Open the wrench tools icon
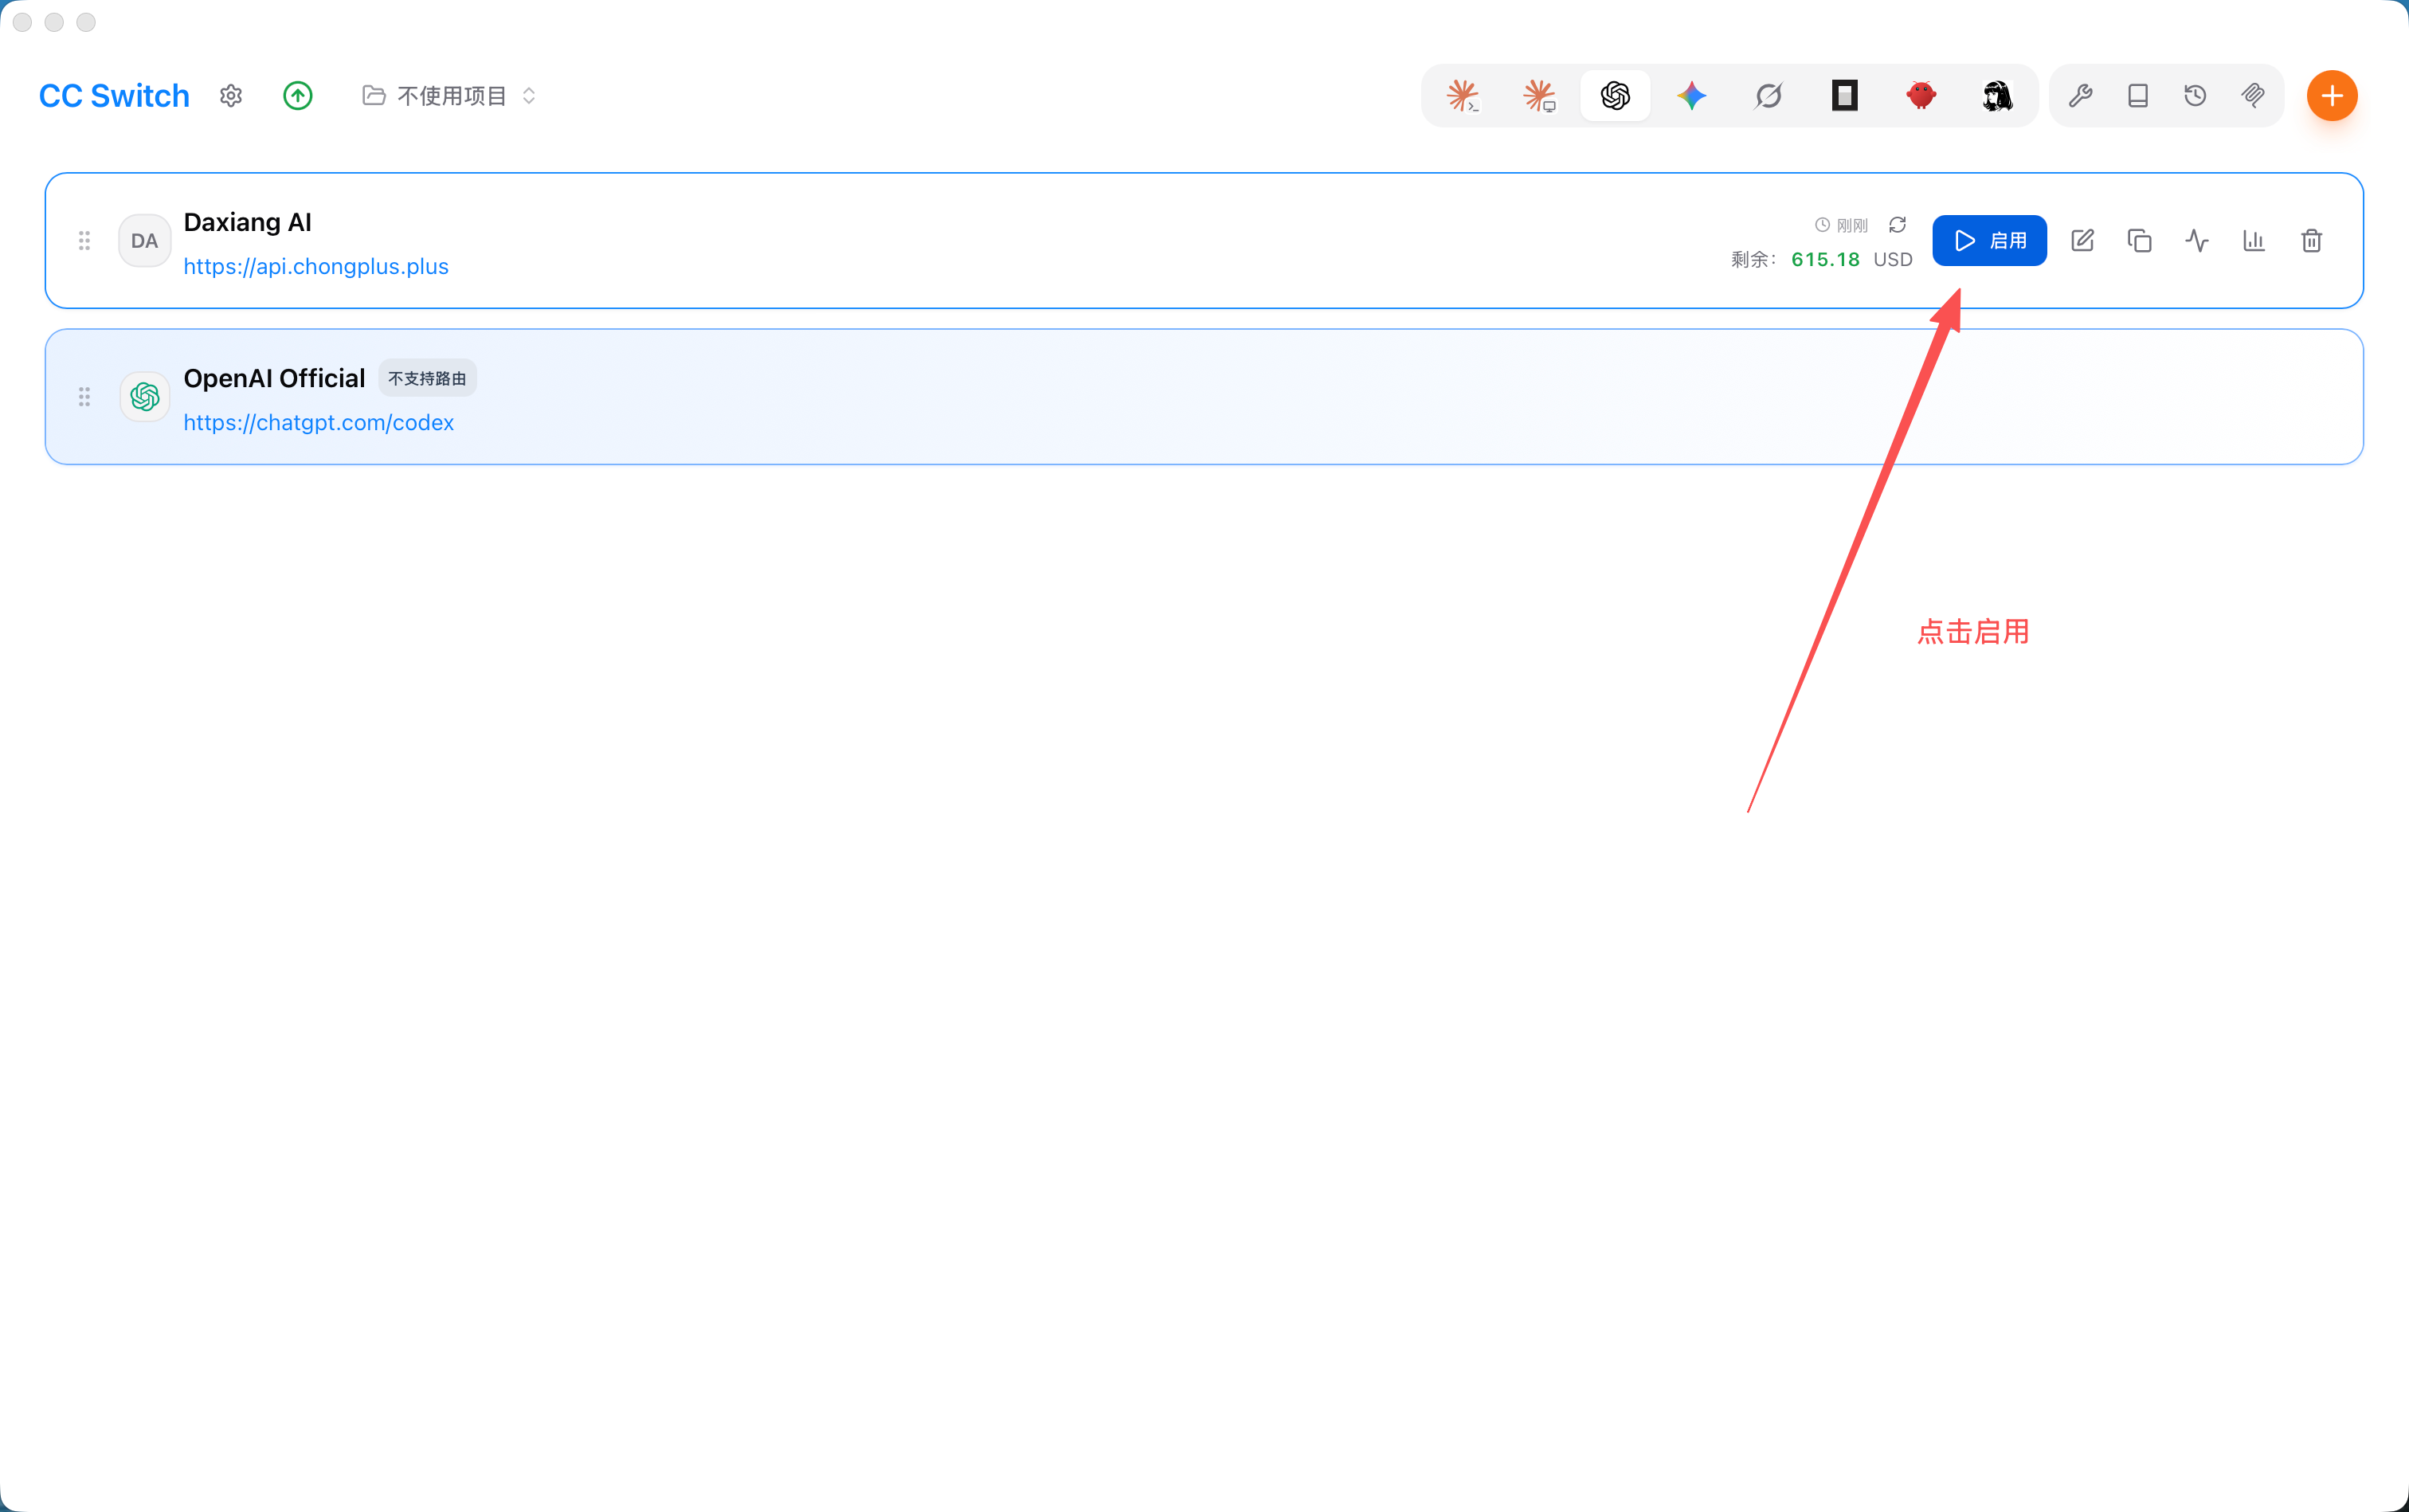This screenshot has width=2409, height=1512. point(2080,96)
